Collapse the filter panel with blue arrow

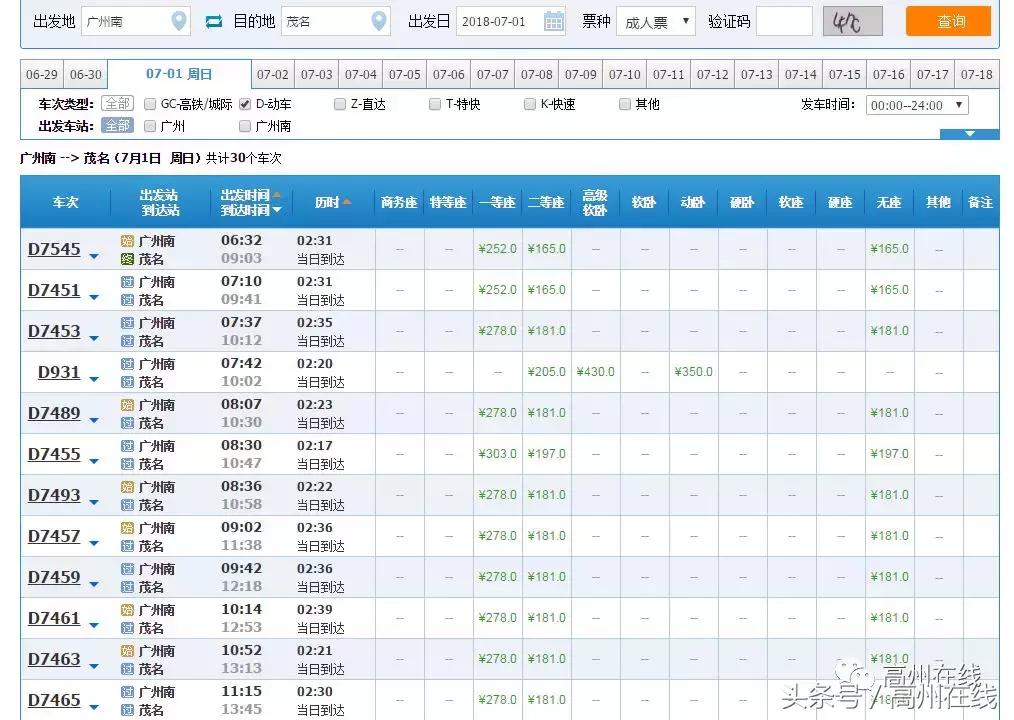tap(967, 134)
